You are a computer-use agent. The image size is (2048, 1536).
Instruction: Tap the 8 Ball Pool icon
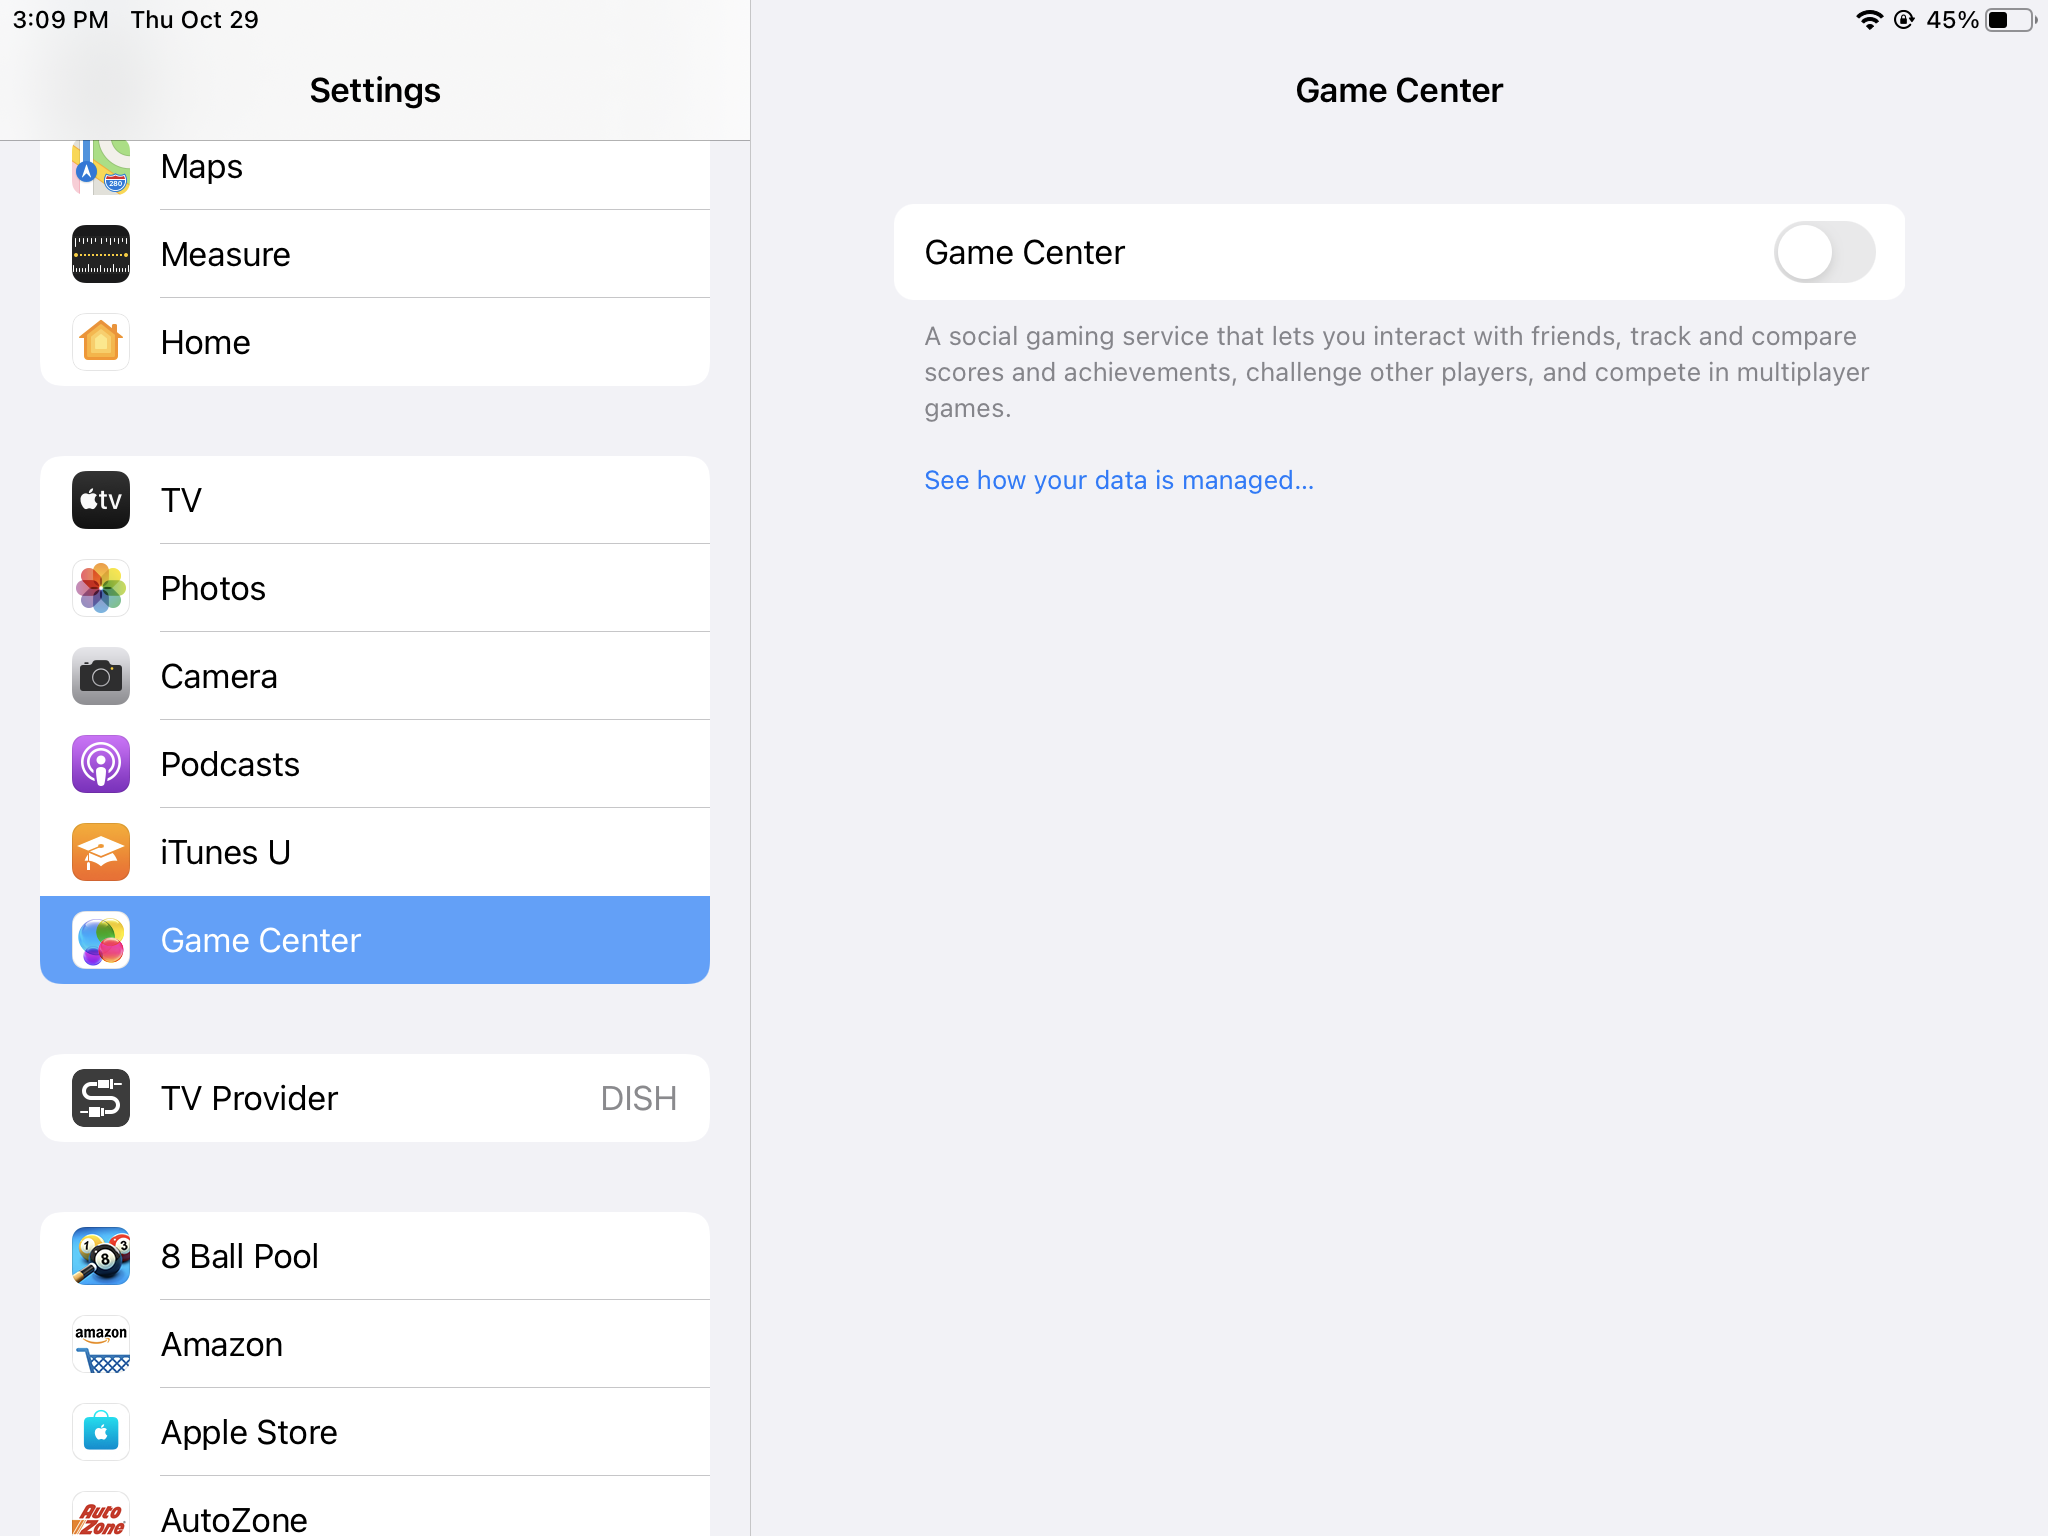tap(101, 1256)
